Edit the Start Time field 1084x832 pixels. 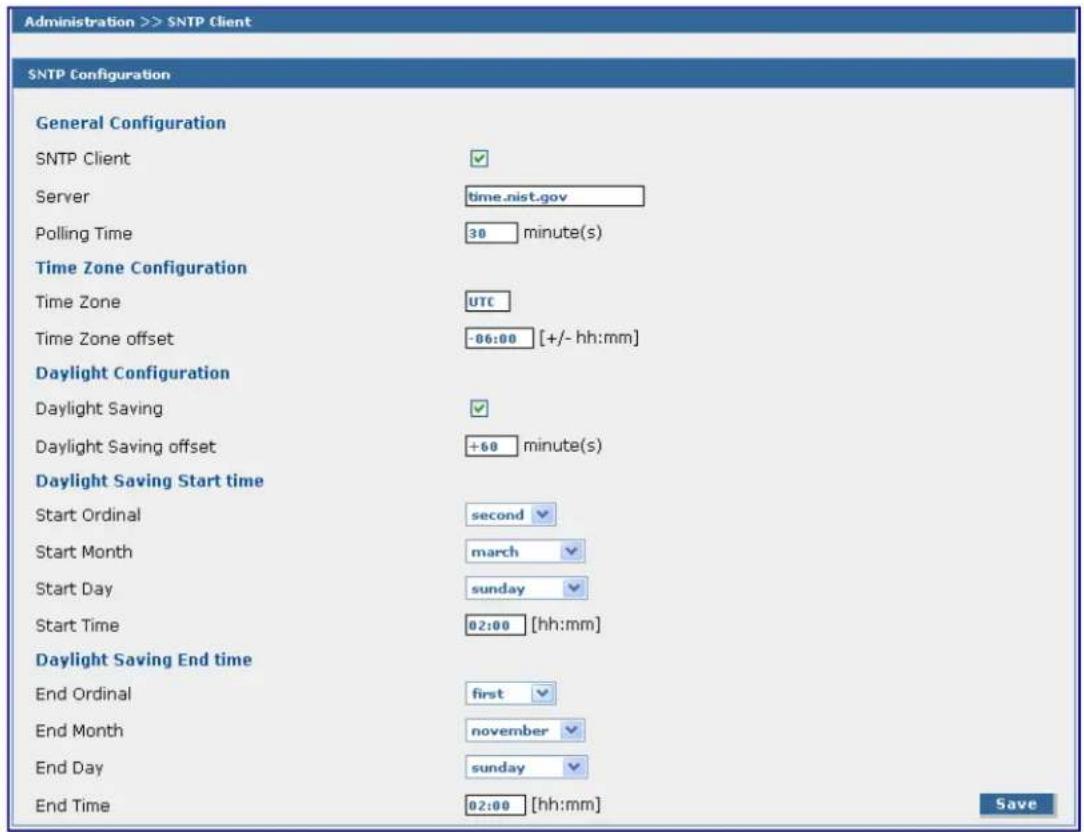[x=495, y=625]
